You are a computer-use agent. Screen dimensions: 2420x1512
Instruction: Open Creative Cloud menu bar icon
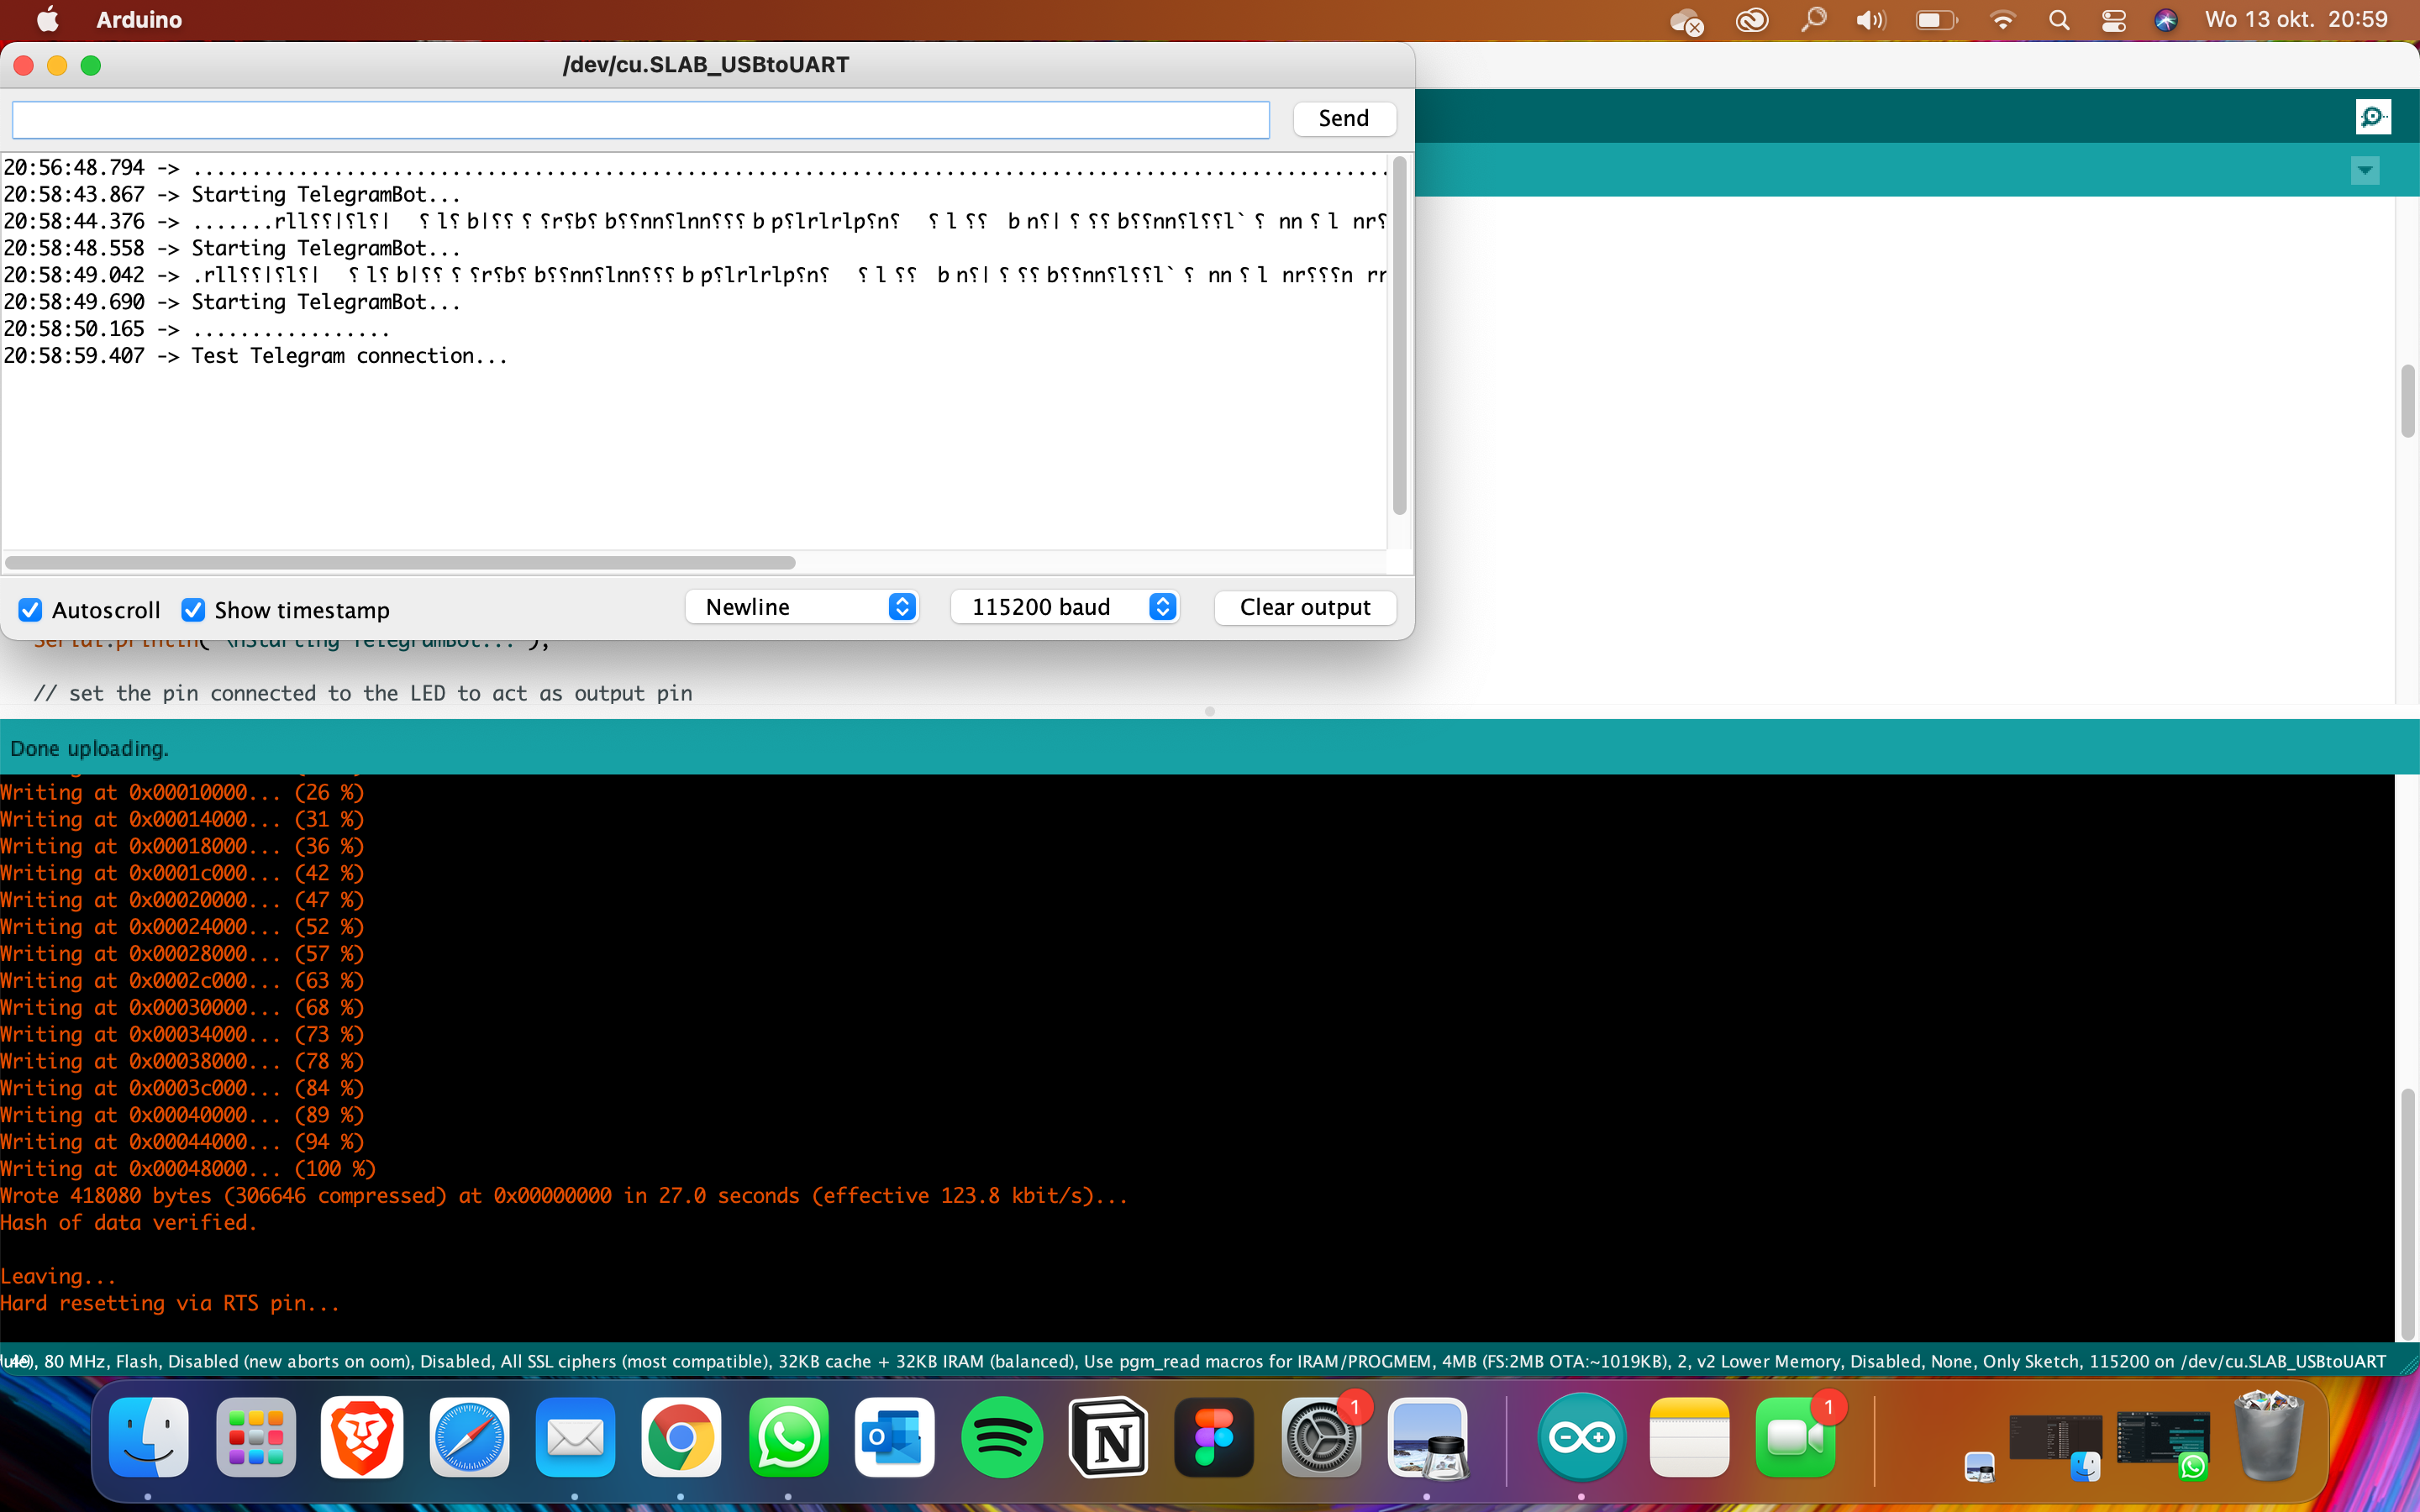tap(1752, 19)
